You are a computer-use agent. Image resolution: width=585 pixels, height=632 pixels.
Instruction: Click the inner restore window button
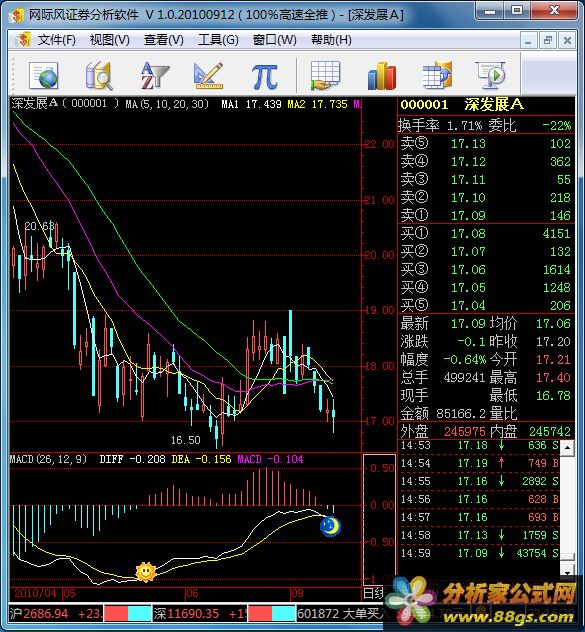click(548, 41)
